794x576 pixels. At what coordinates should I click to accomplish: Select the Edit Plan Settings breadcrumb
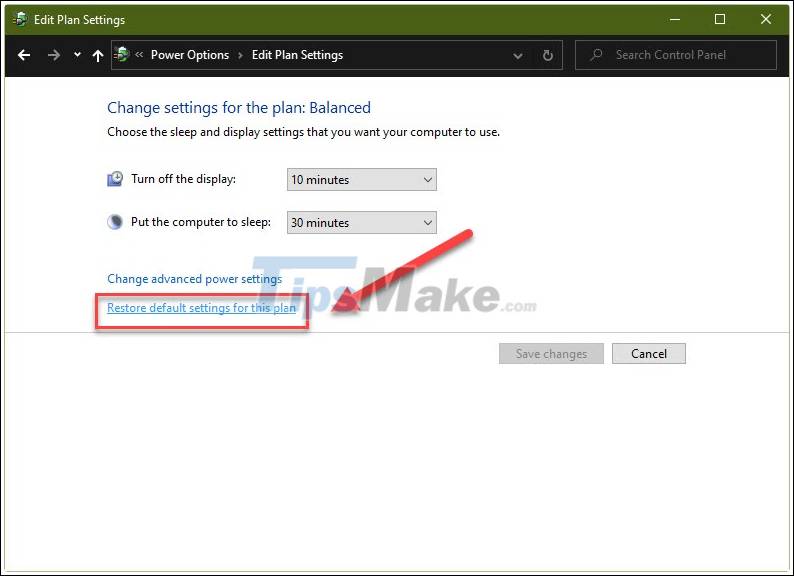click(297, 55)
